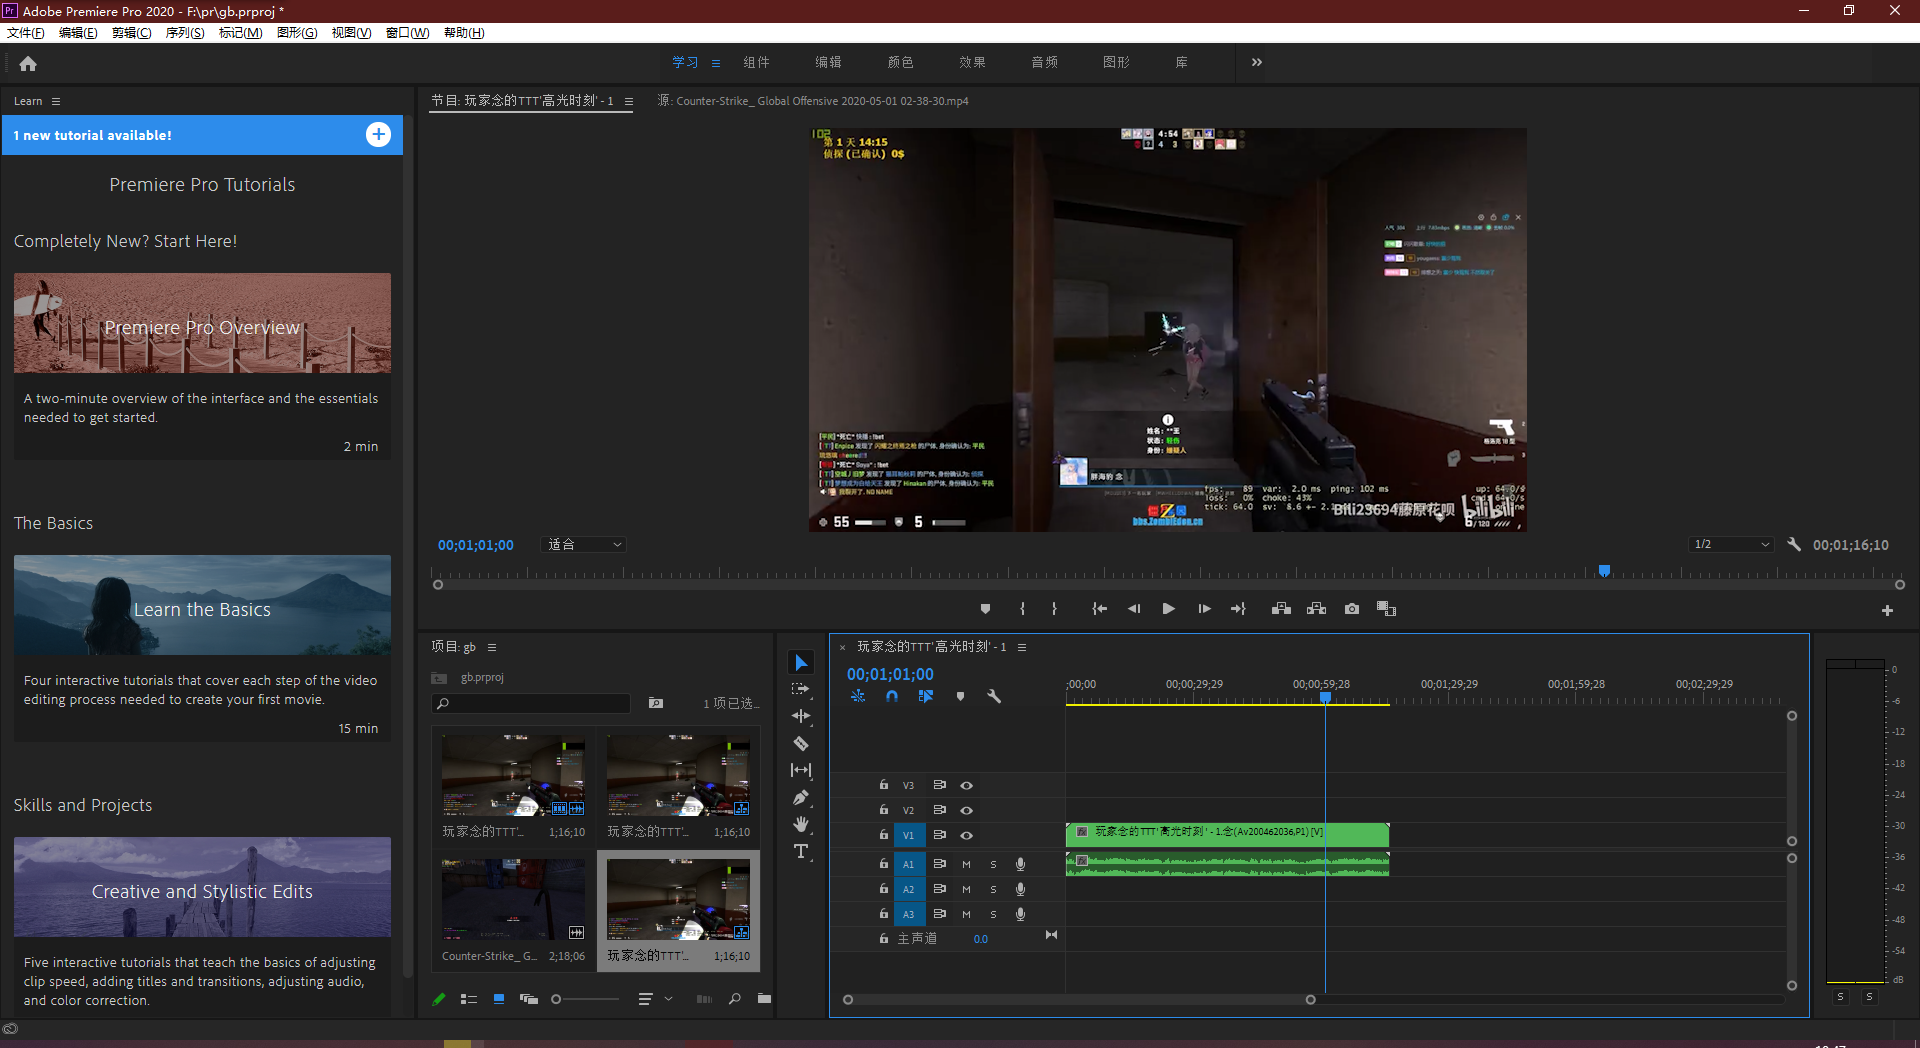
Task: Switch to the 效果 workspace tab
Action: click(x=972, y=62)
